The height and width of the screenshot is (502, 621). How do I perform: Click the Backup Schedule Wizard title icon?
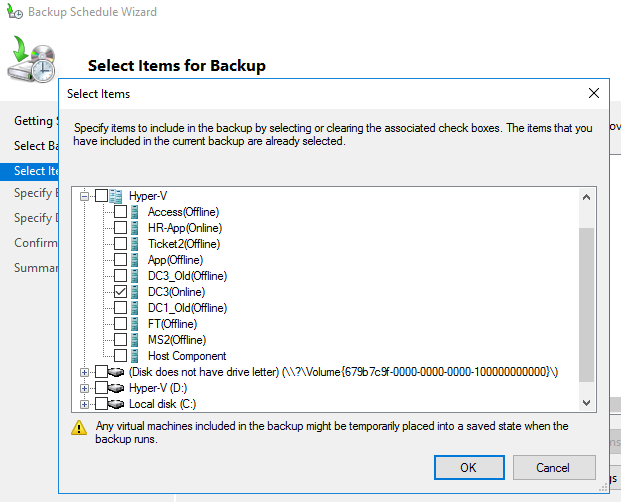click(15, 12)
